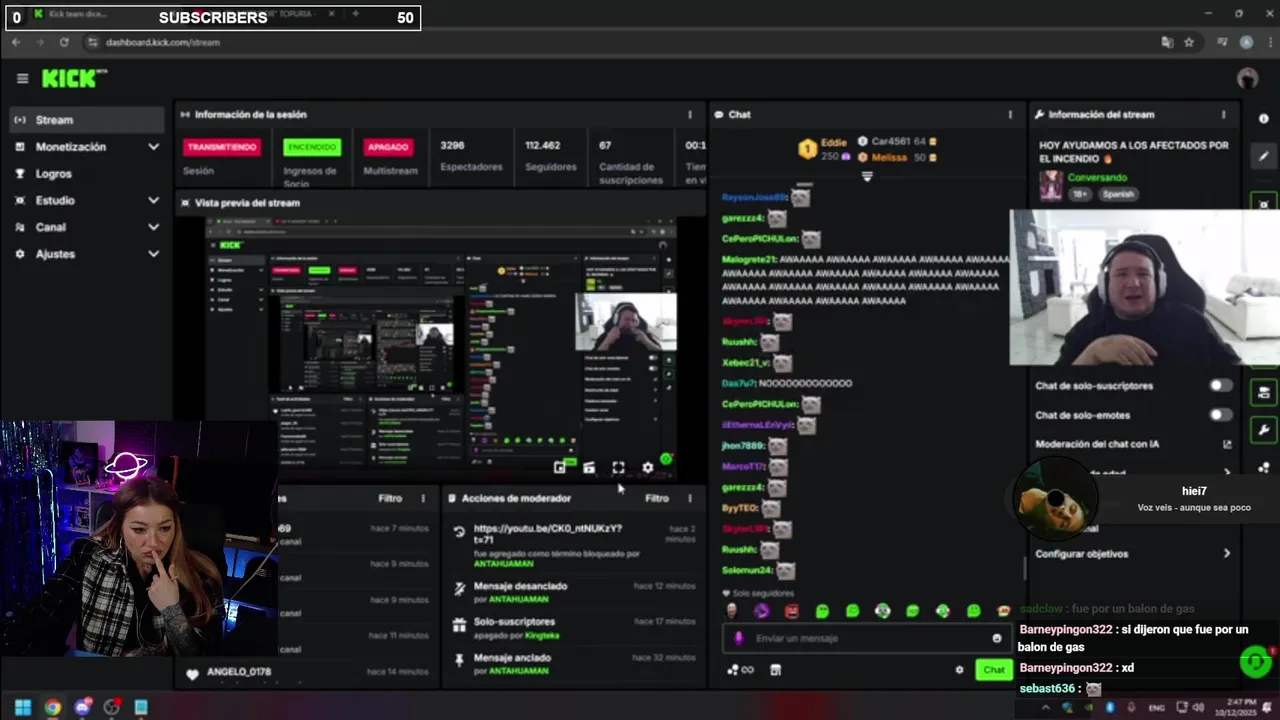Select Stream in the left sidebar
This screenshot has width=1280, height=720.
[86, 120]
